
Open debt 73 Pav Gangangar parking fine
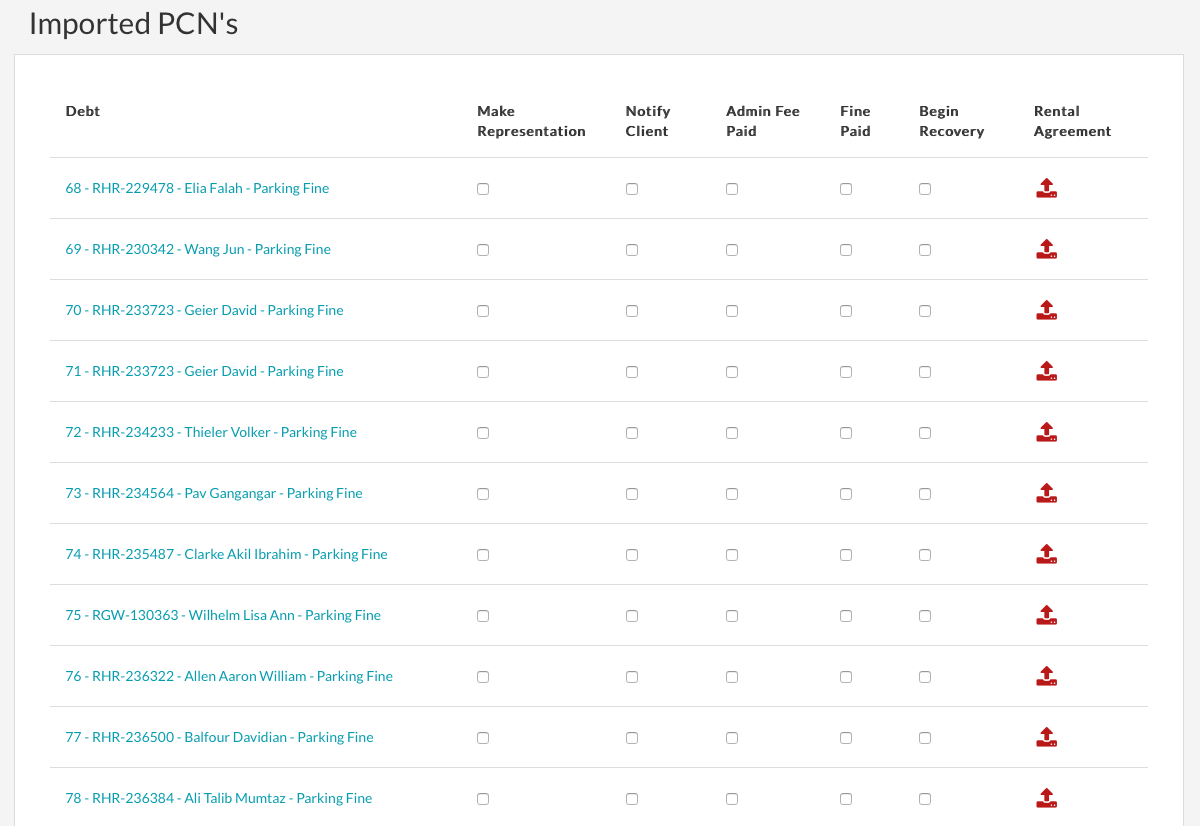pos(214,493)
